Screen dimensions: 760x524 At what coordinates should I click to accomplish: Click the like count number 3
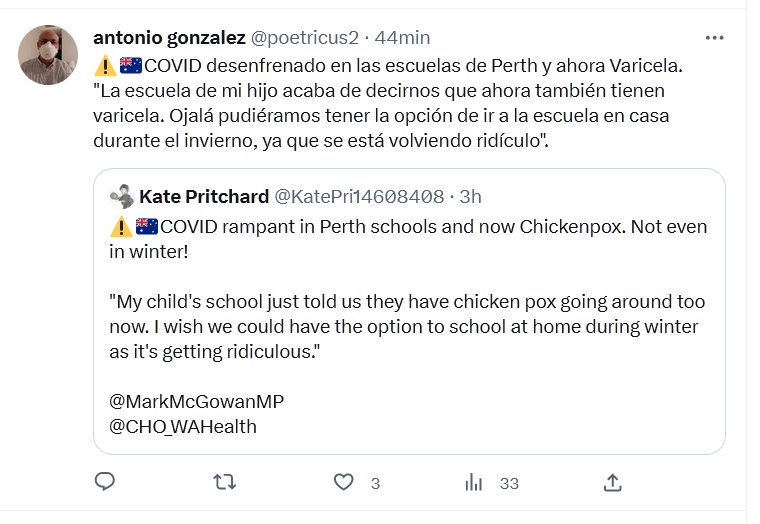click(x=375, y=483)
